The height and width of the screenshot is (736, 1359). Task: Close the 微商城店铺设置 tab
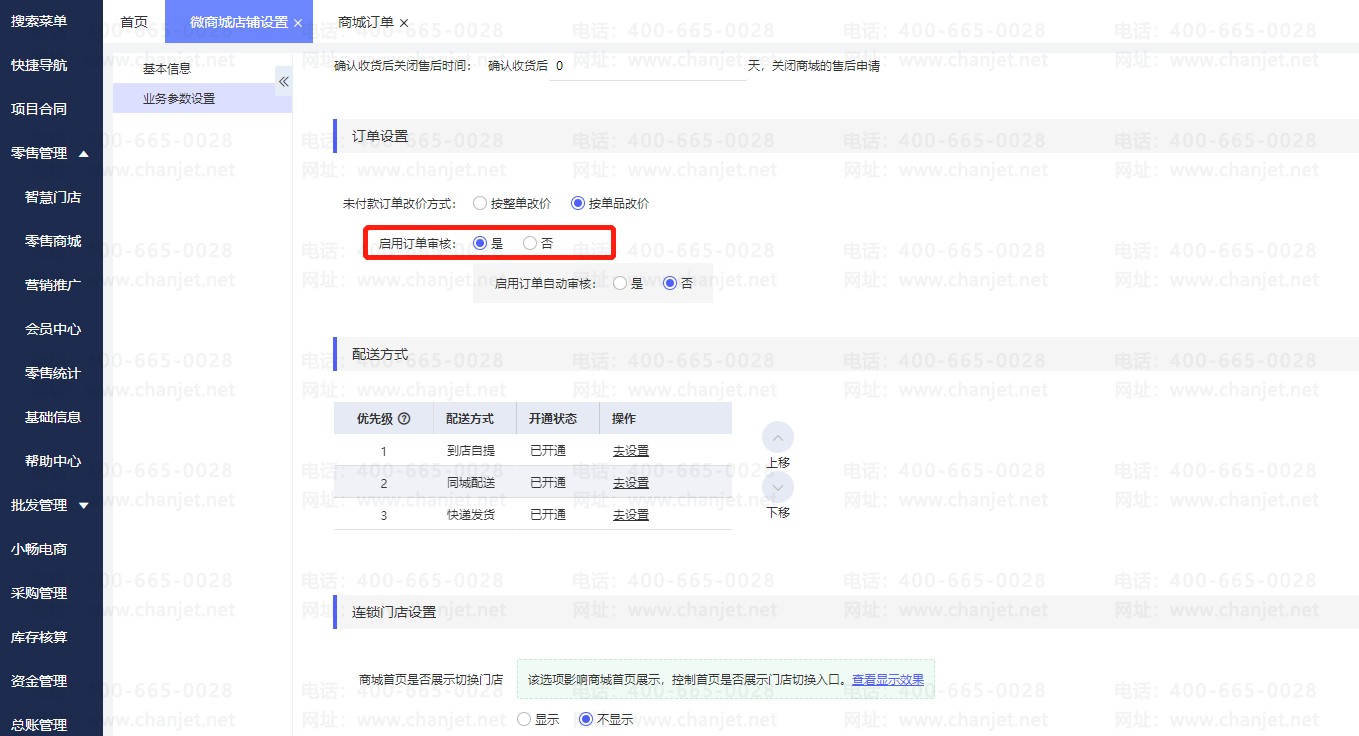(x=298, y=22)
